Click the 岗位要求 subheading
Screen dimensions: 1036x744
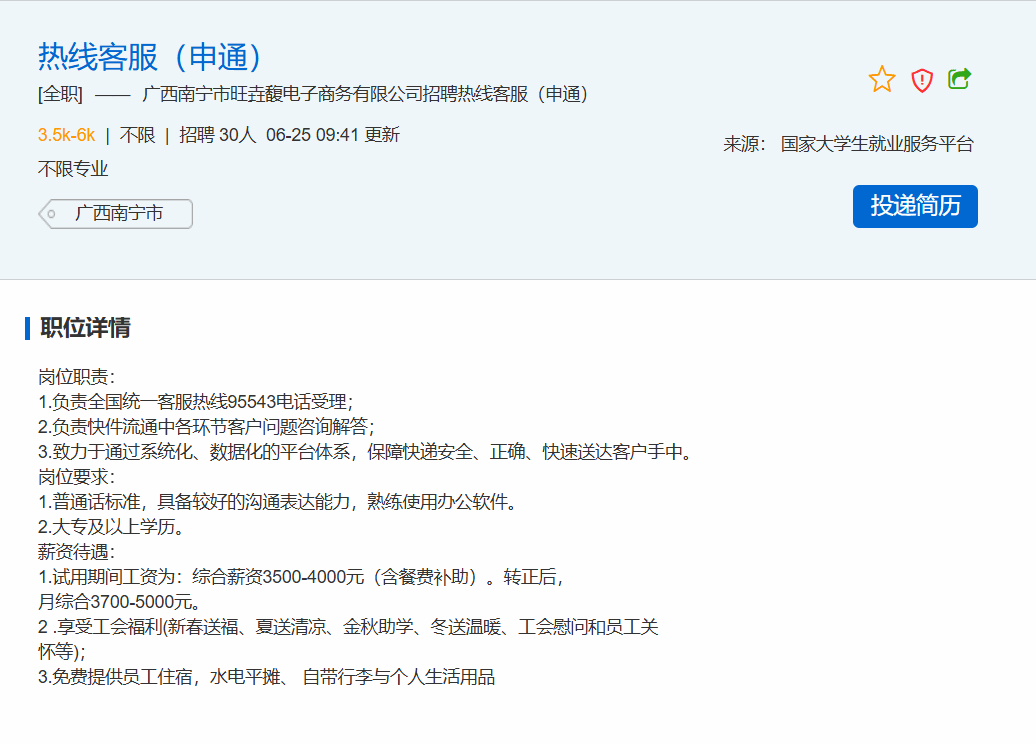click(77, 477)
